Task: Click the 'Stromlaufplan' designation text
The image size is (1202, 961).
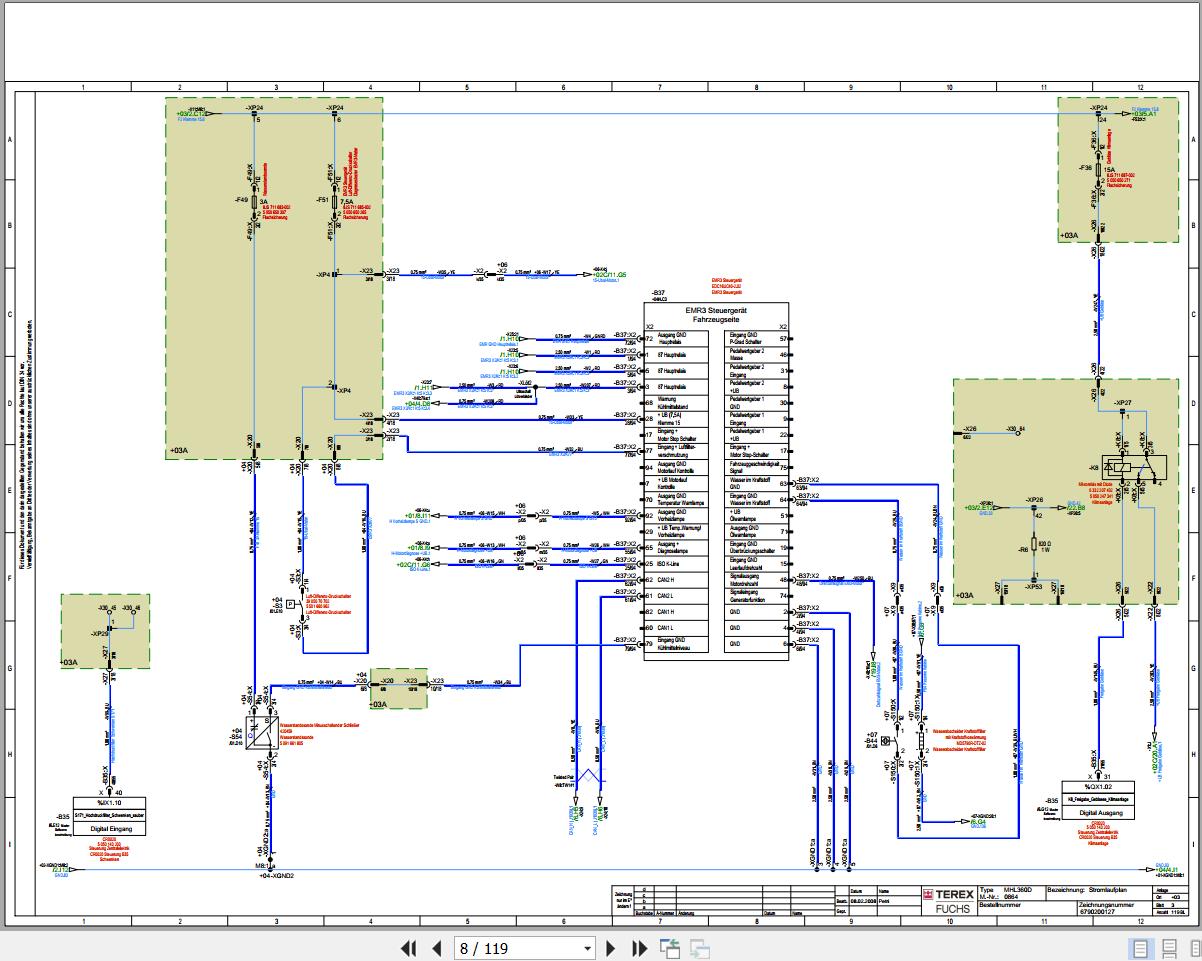Action: 1109,889
